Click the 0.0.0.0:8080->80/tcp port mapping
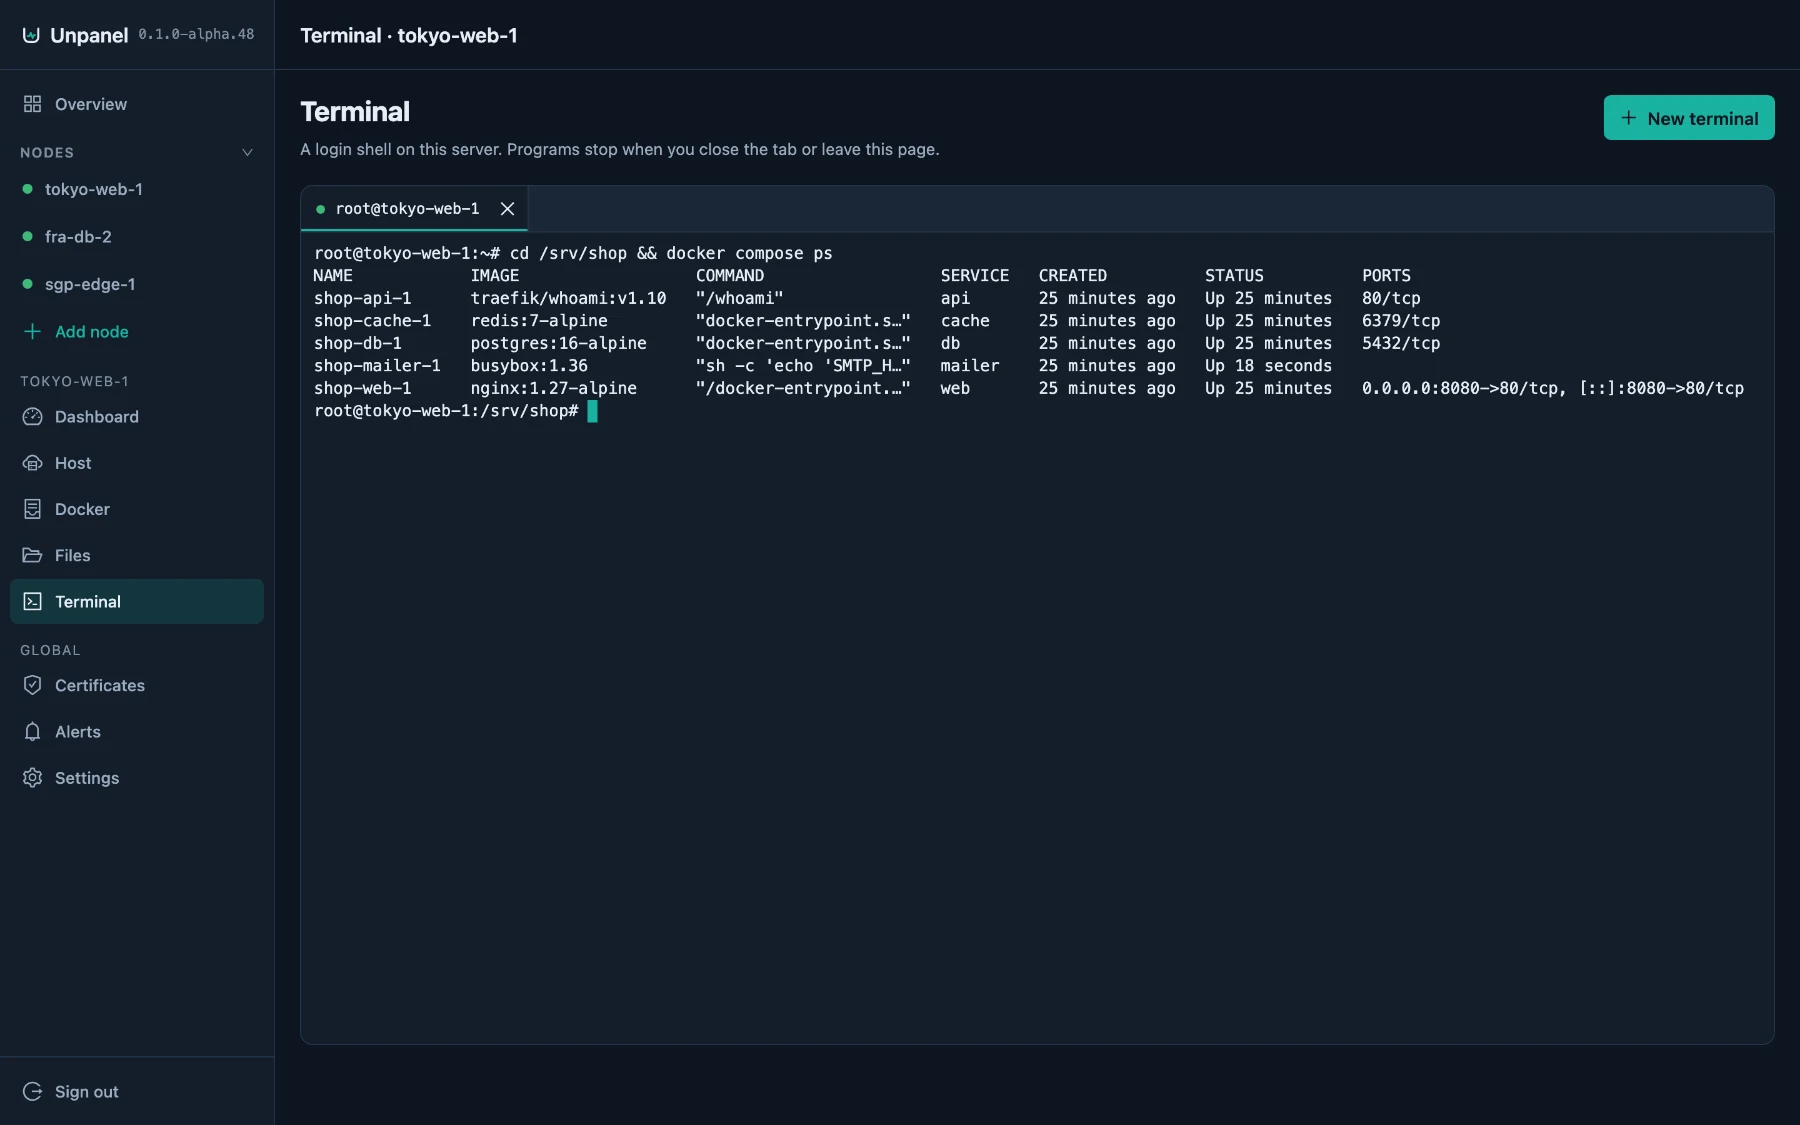The height and width of the screenshot is (1125, 1800). pos(1459,388)
